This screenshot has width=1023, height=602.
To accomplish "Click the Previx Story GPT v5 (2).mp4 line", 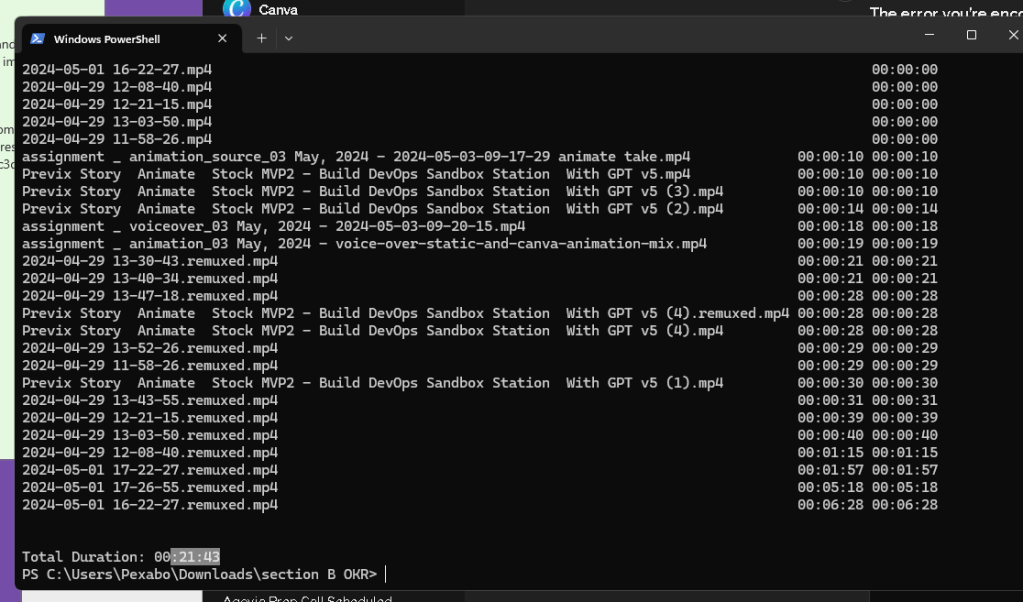I will [x=373, y=209].
